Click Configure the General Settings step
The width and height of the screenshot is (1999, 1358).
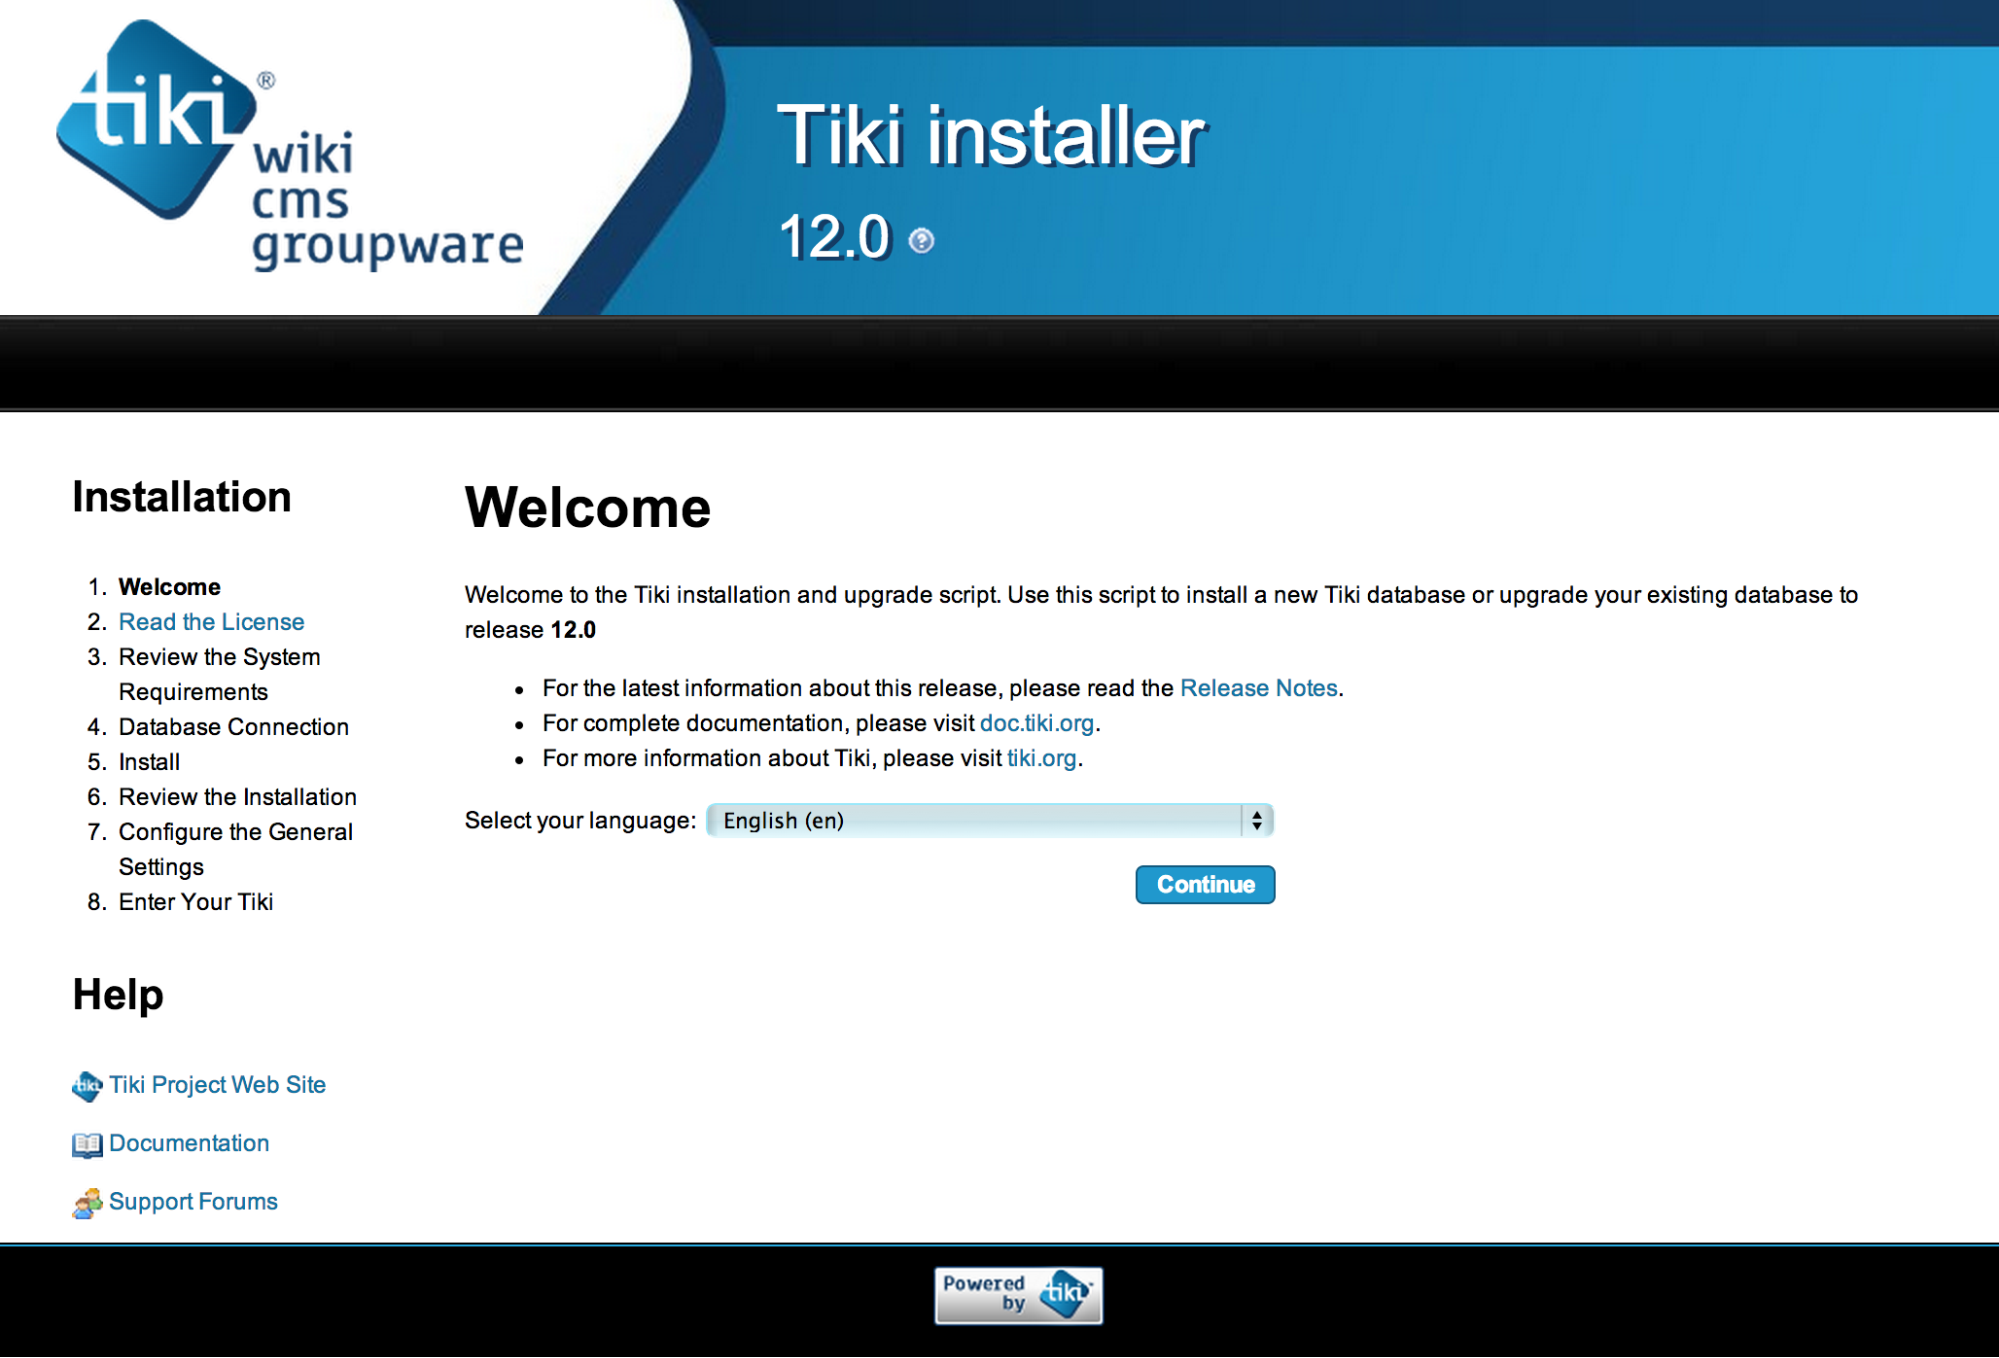(235, 849)
